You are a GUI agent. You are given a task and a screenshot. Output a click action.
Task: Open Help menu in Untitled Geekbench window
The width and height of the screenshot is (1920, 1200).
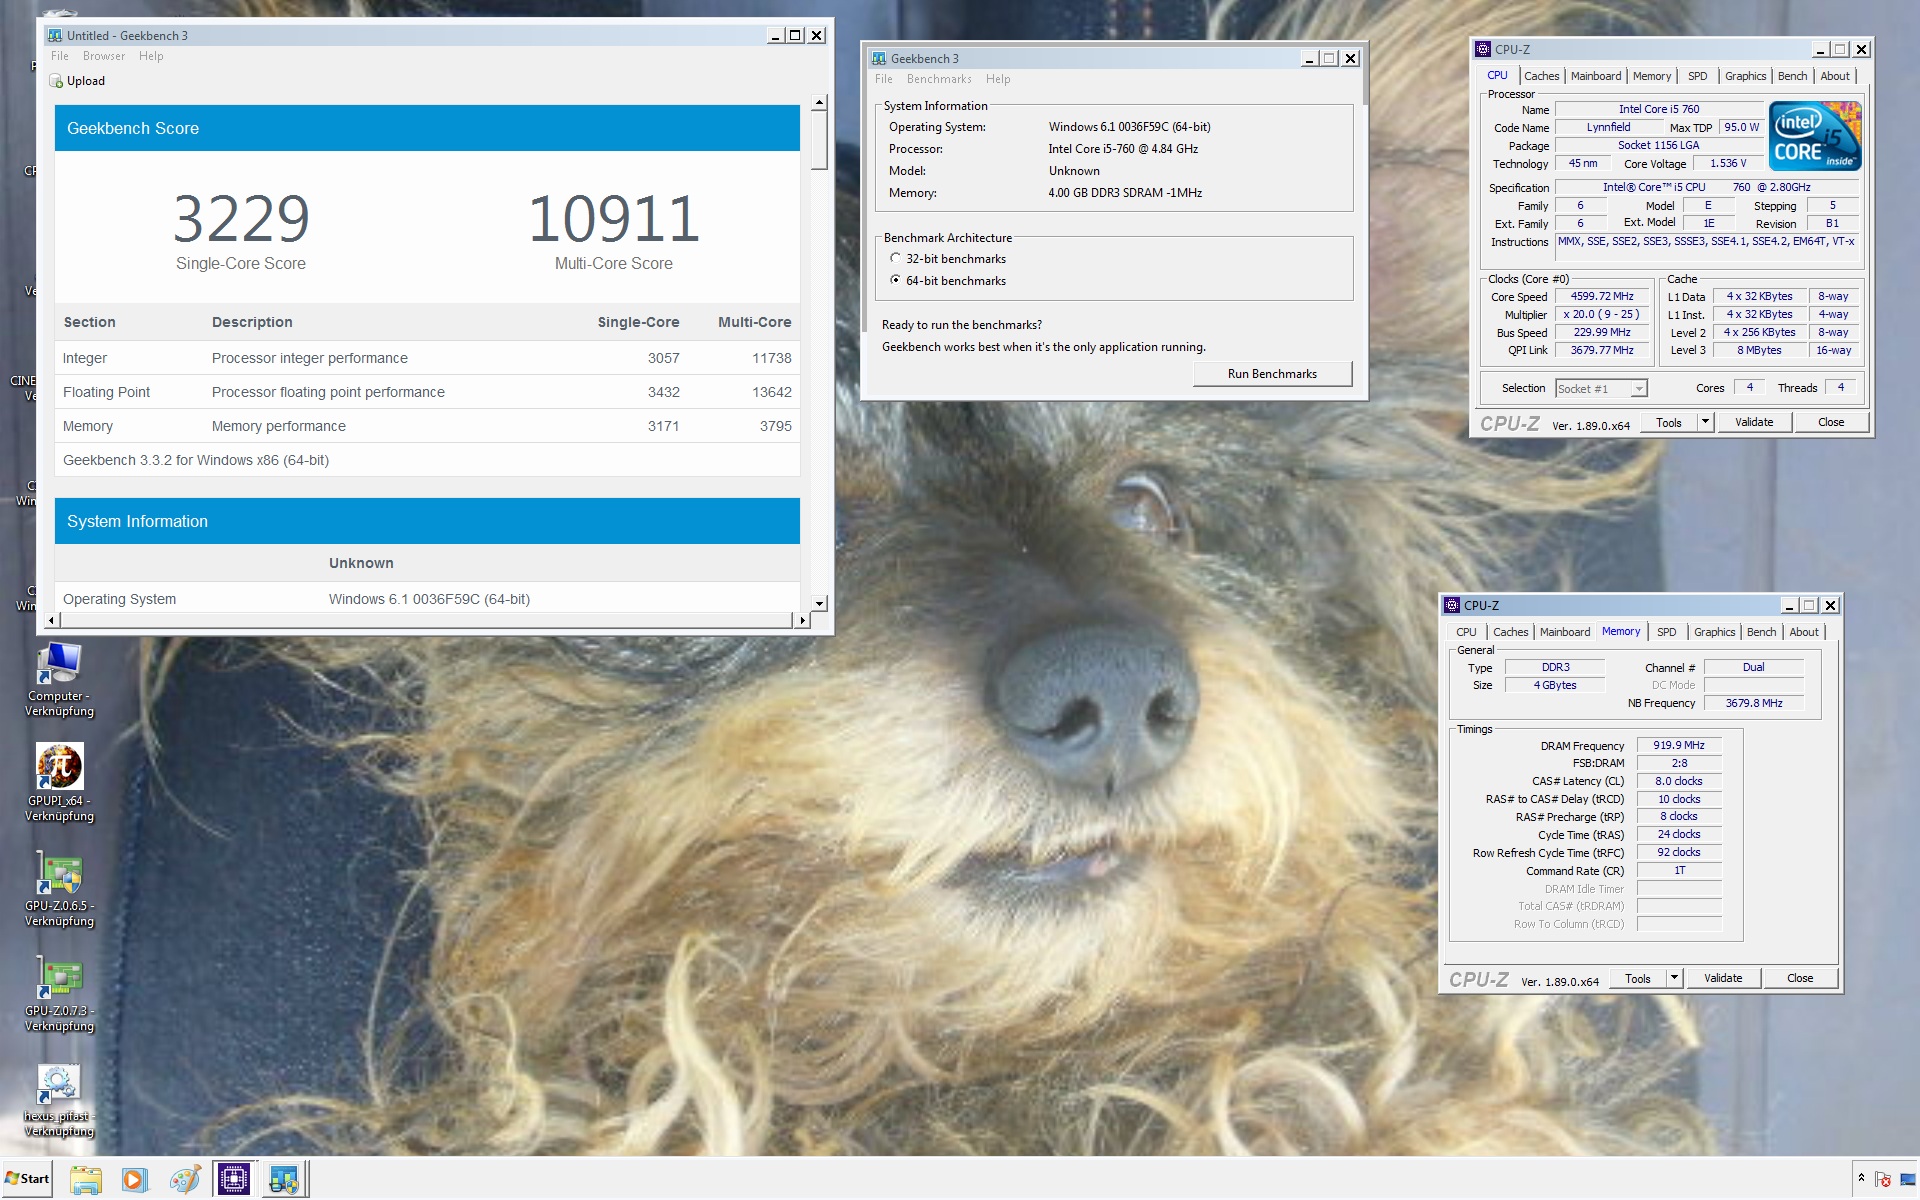151,56
